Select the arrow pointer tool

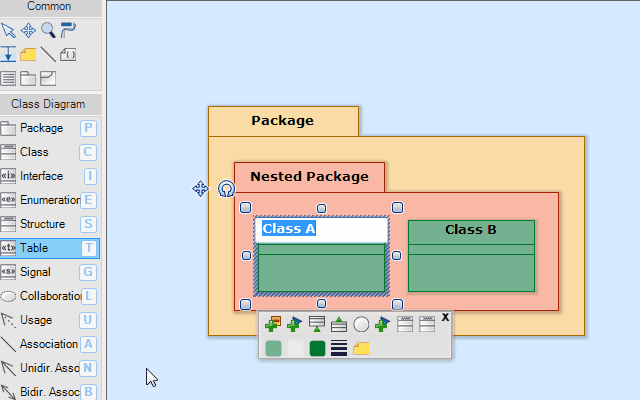(8, 31)
